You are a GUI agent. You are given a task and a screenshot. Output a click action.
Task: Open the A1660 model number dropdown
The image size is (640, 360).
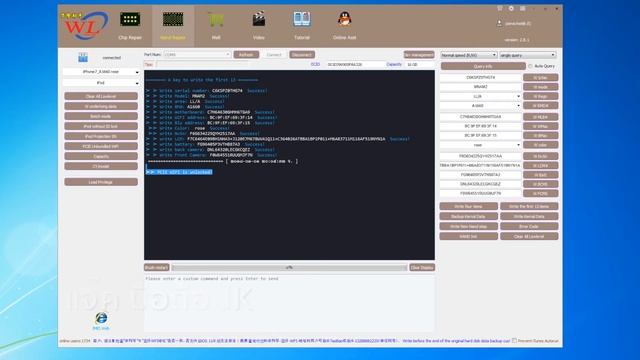[480, 106]
